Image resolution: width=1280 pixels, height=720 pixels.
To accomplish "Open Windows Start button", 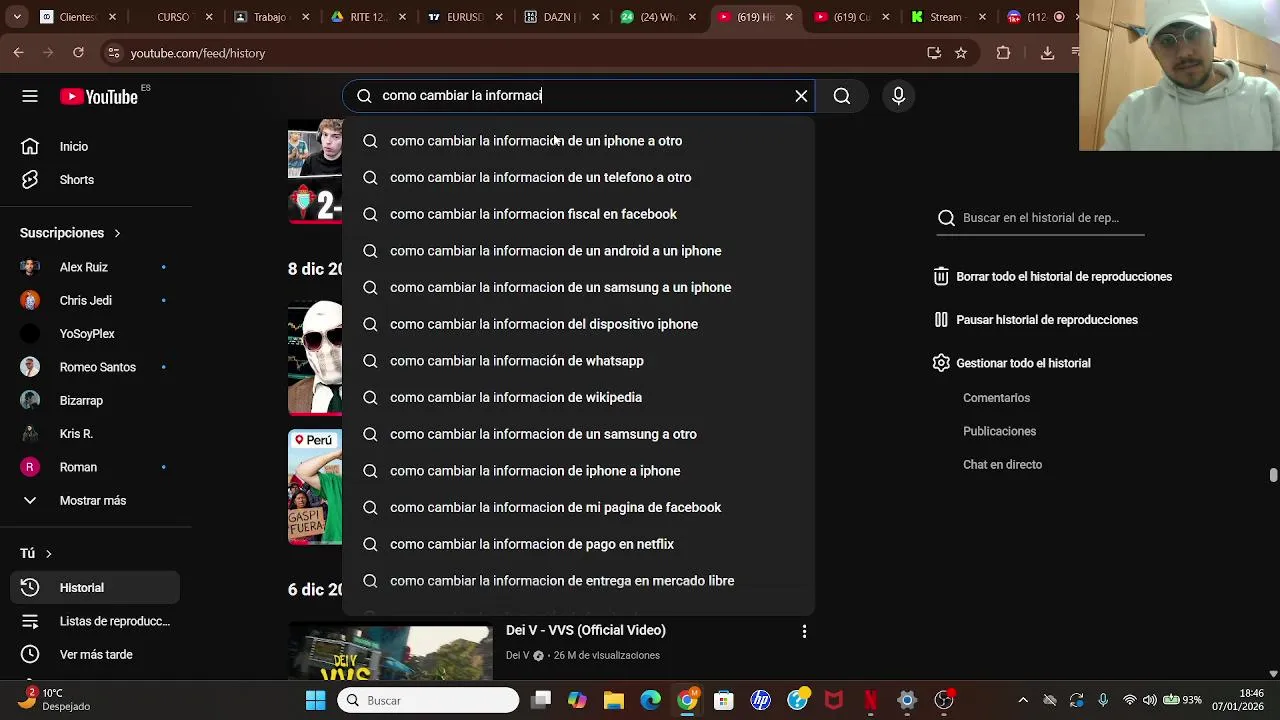I will (315, 700).
